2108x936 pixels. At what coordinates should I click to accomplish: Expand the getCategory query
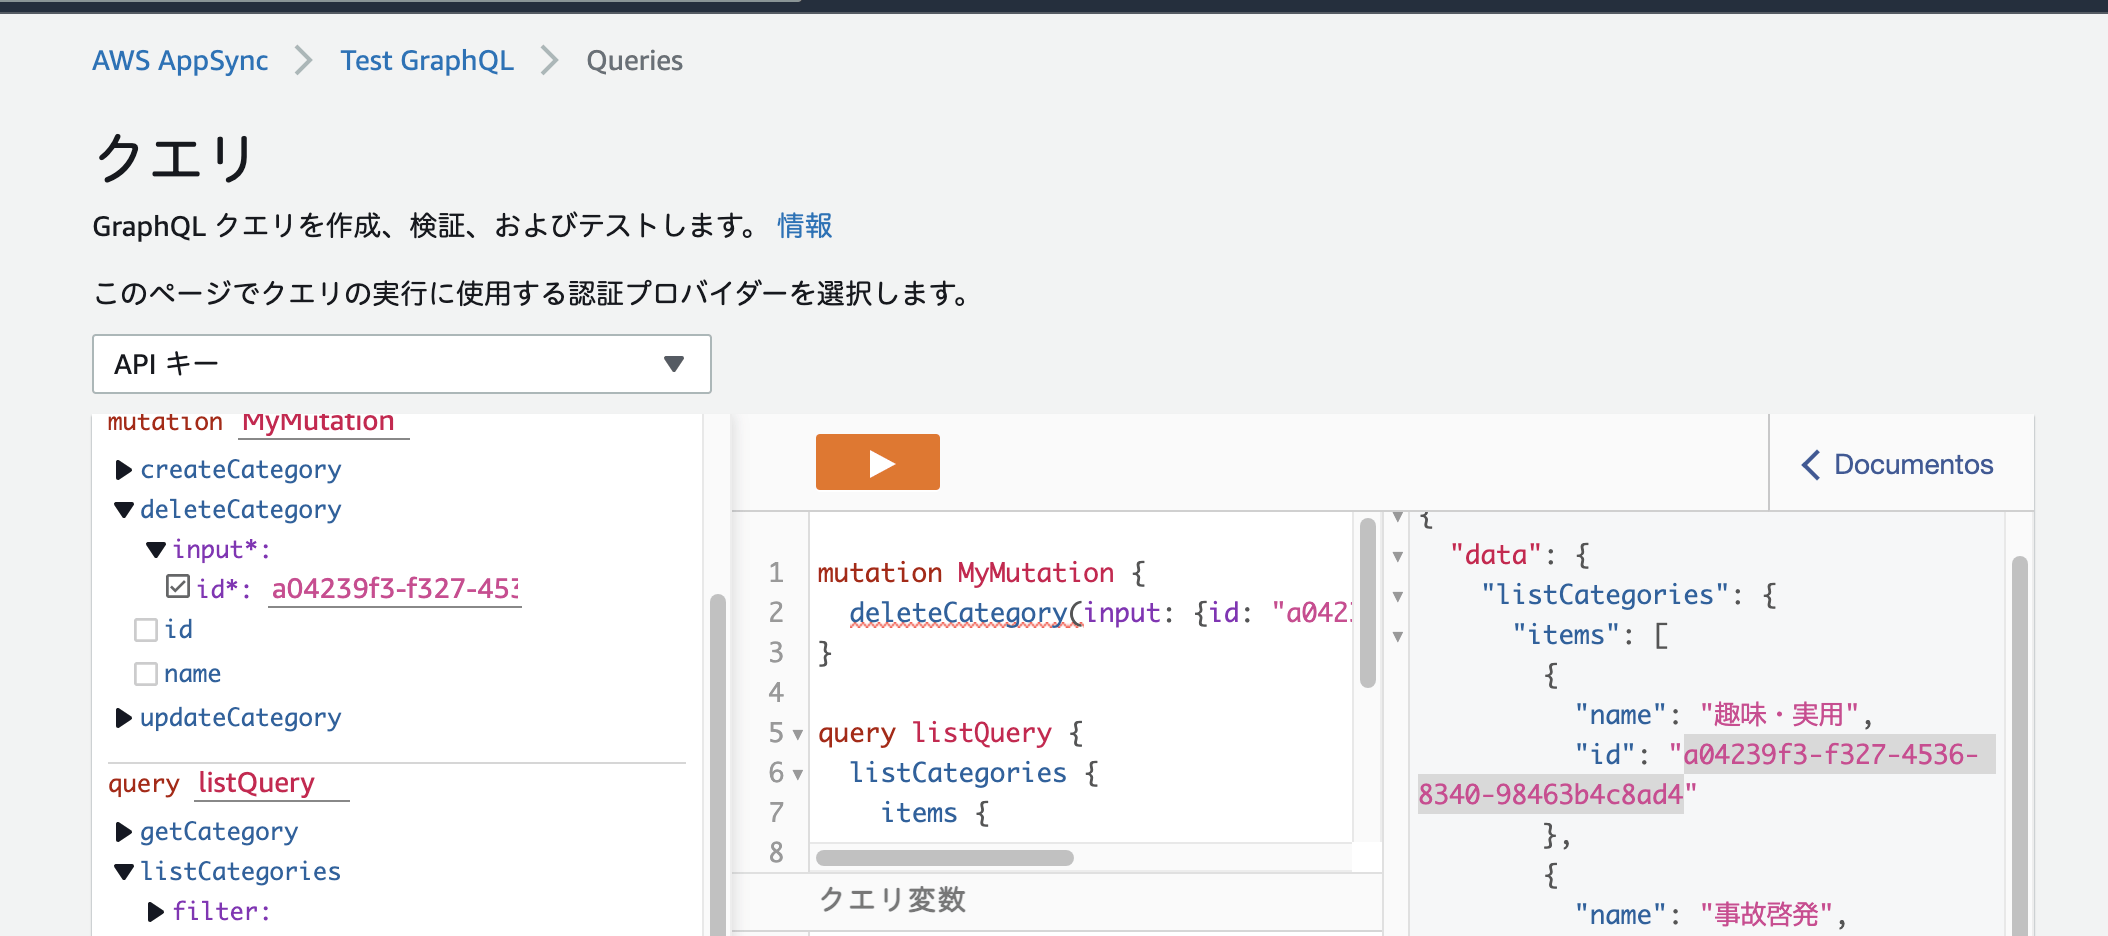[x=124, y=832]
